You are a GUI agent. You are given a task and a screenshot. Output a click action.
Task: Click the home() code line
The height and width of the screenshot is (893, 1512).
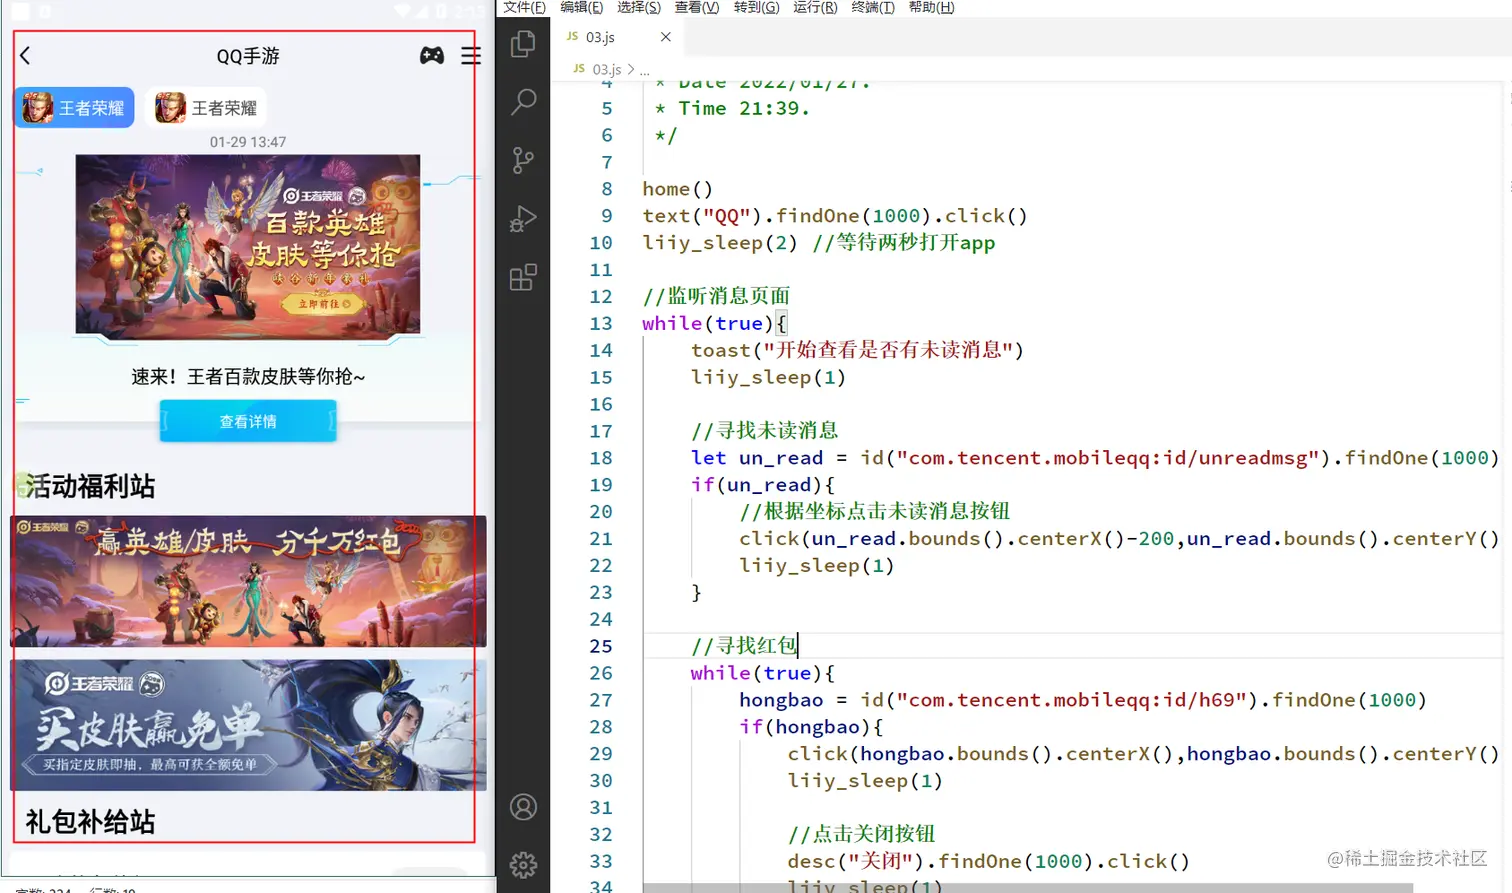point(678,189)
